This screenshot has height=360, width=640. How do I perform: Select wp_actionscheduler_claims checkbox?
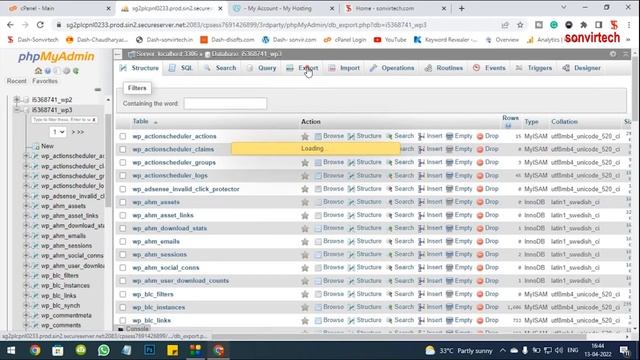click(x=123, y=149)
